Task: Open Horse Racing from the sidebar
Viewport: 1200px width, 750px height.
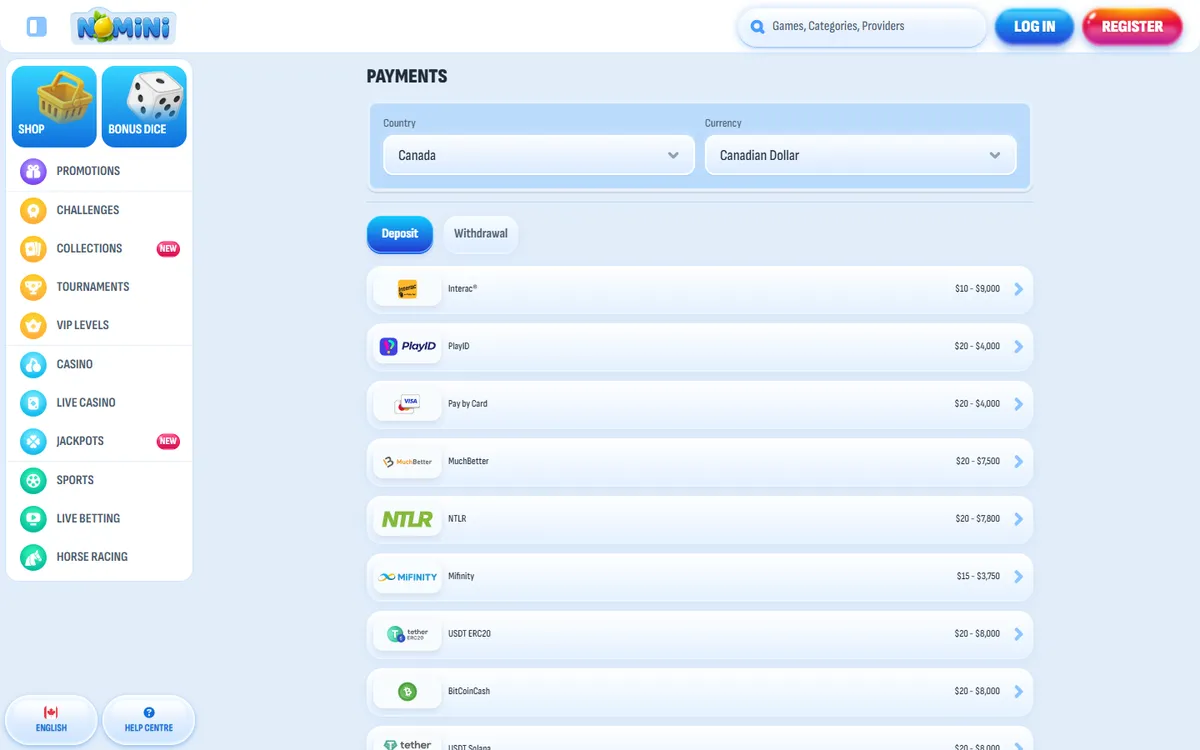Action: coord(99,557)
